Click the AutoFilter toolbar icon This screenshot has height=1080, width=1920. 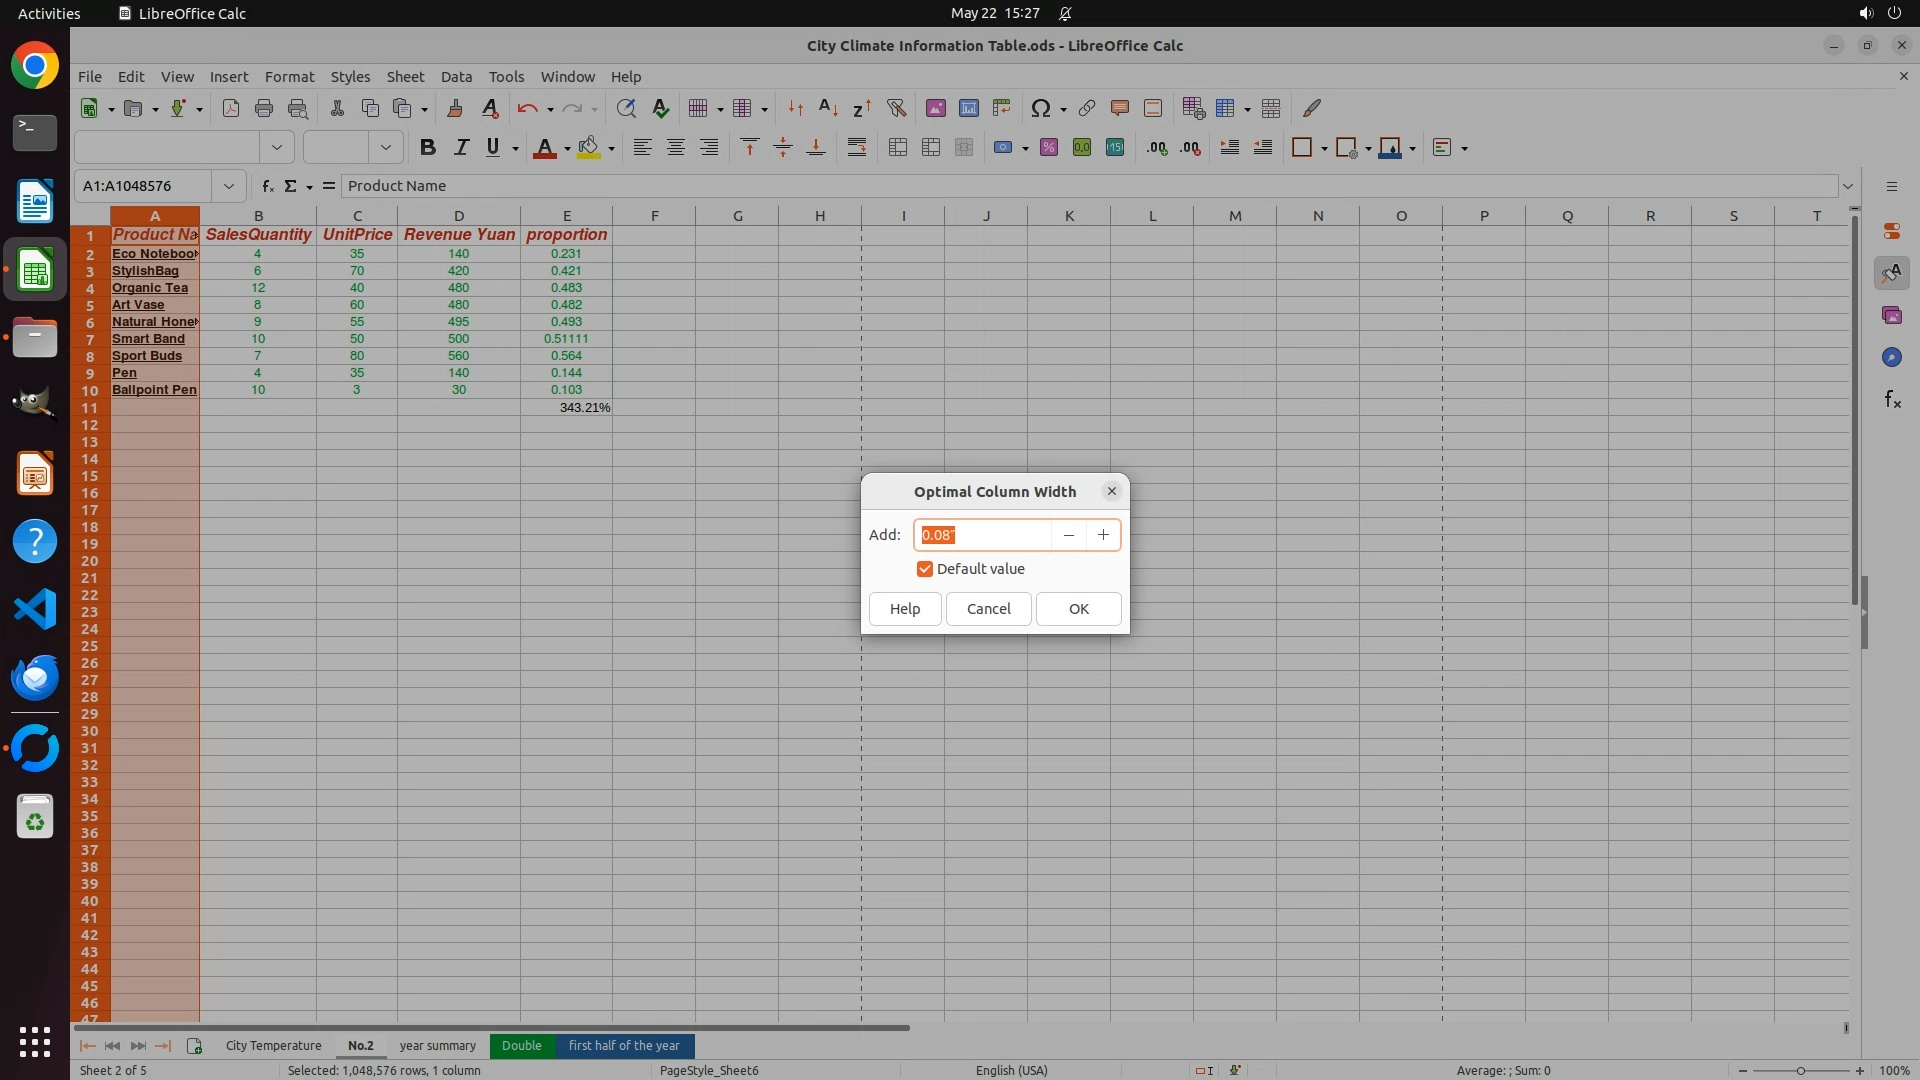[x=896, y=108]
